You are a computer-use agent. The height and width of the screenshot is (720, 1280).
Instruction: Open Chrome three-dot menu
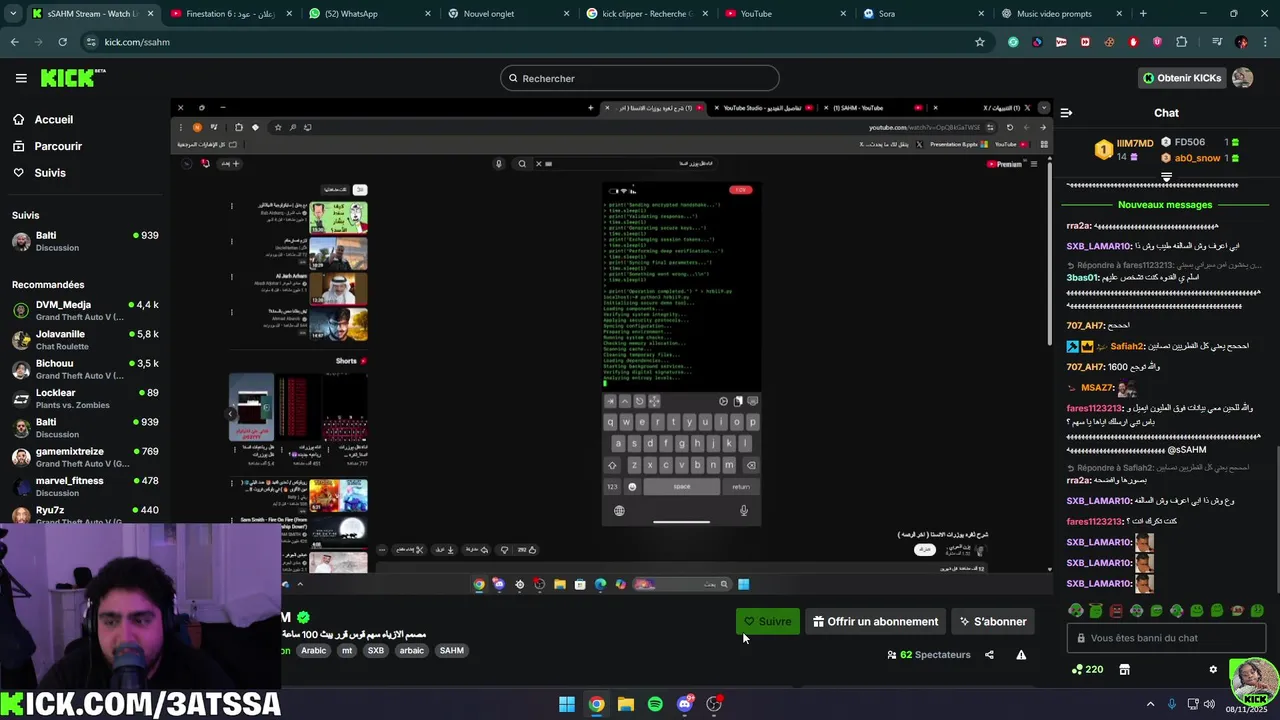tap(1265, 42)
